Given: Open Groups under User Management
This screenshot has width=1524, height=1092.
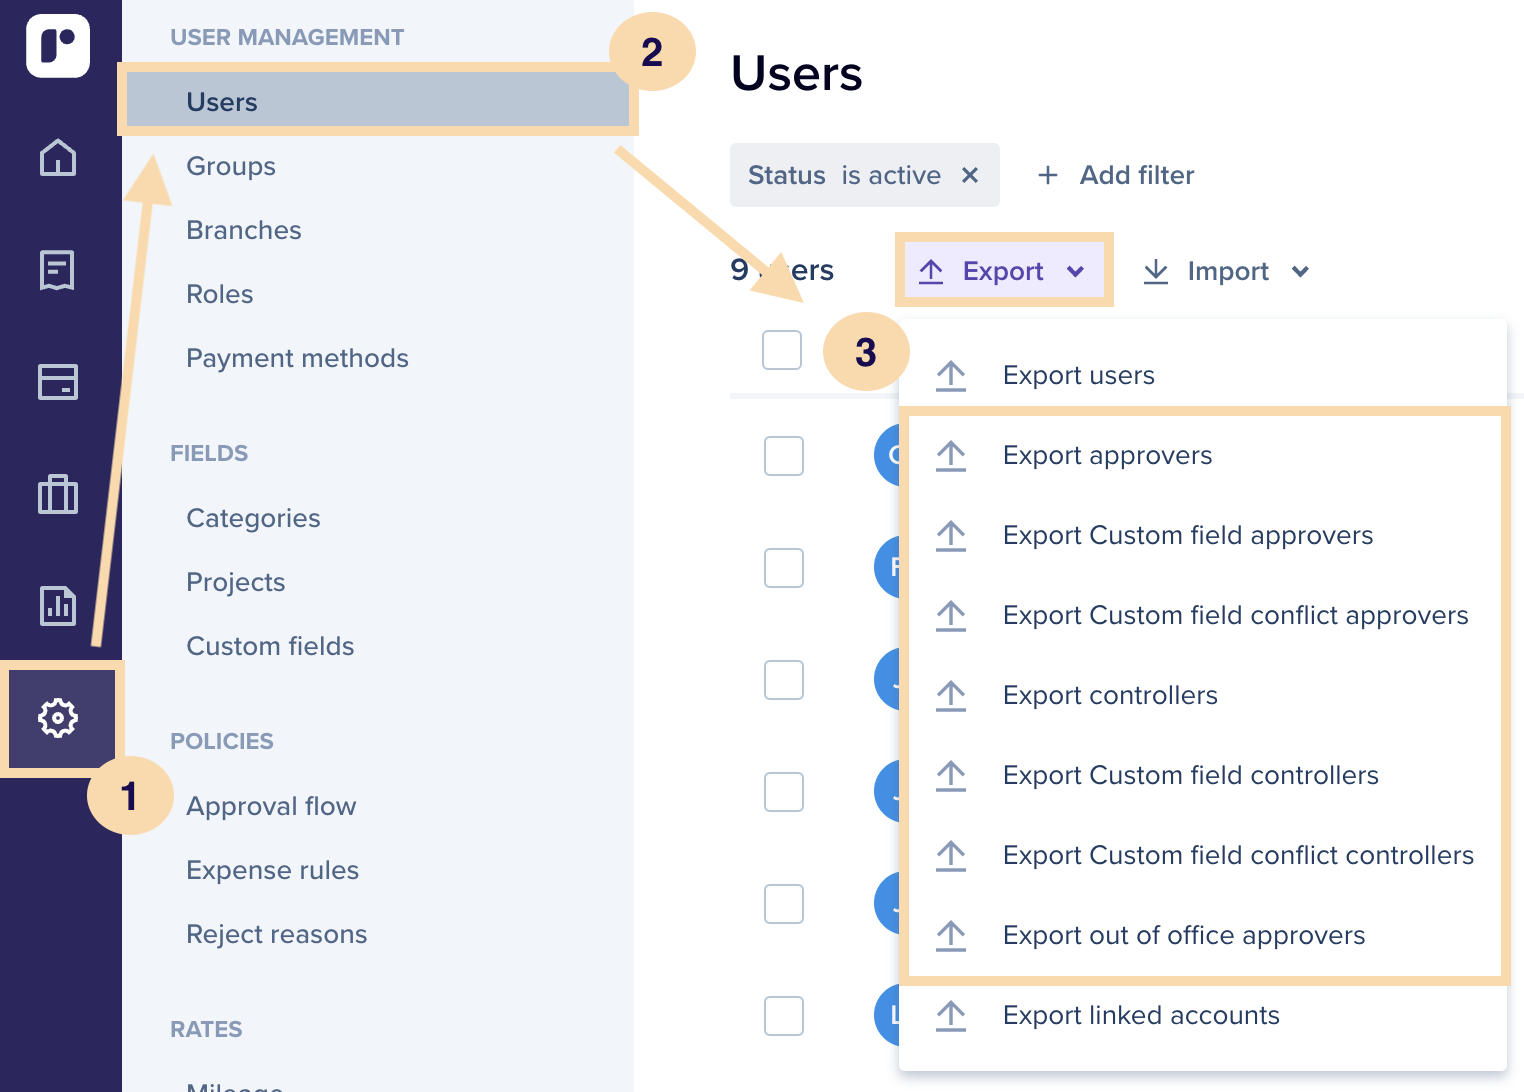Looking at the screenshot, I should coord(231,166).
